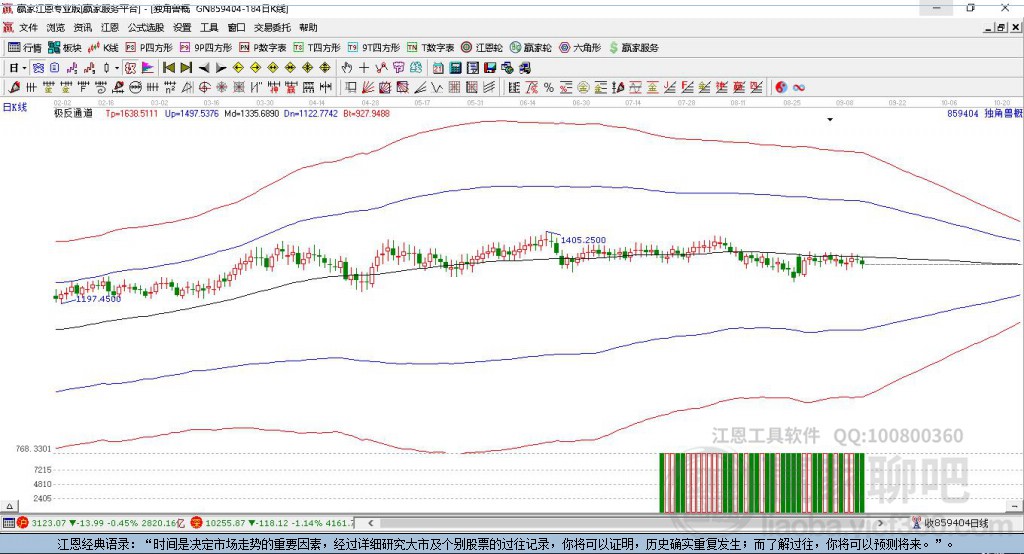Screen dimensions: 1024x554
Task: Click the infinity symbol tool icon
Action: pyautogui.click(x=799, y=87)
